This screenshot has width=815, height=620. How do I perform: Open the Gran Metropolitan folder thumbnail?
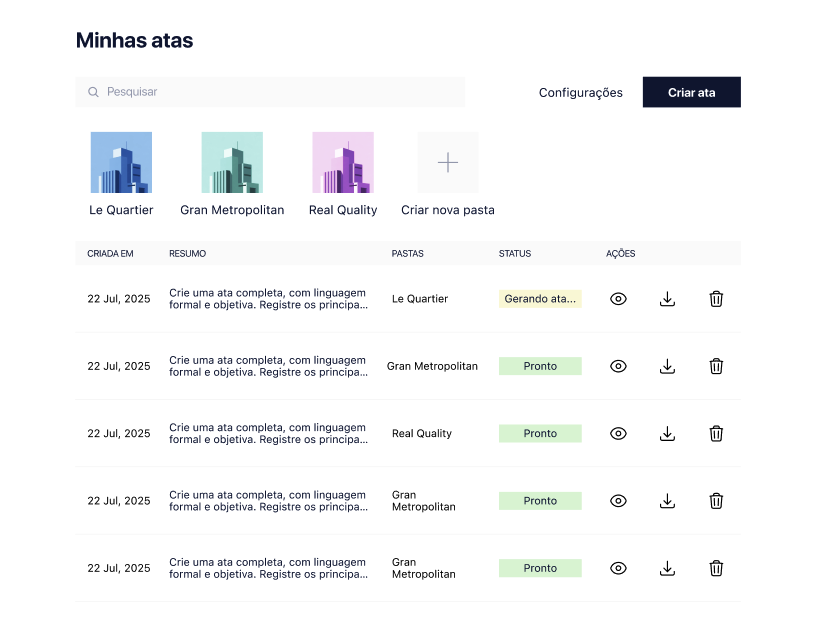click(x=232, y=163)
